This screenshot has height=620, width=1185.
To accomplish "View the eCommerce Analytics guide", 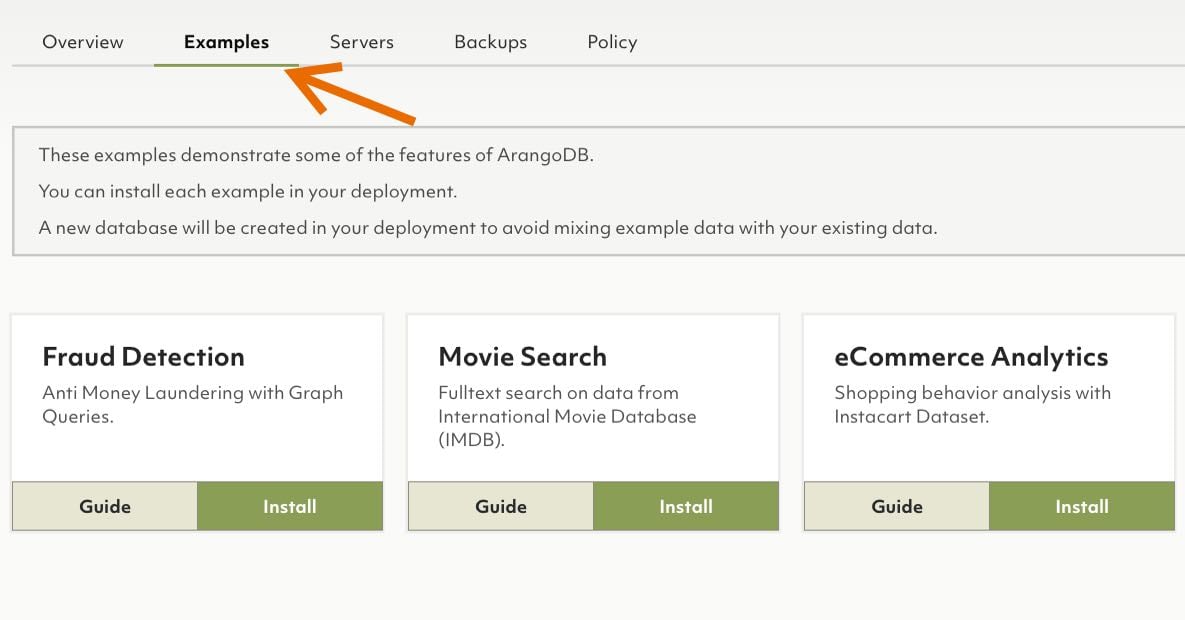I will click(896, 506).
